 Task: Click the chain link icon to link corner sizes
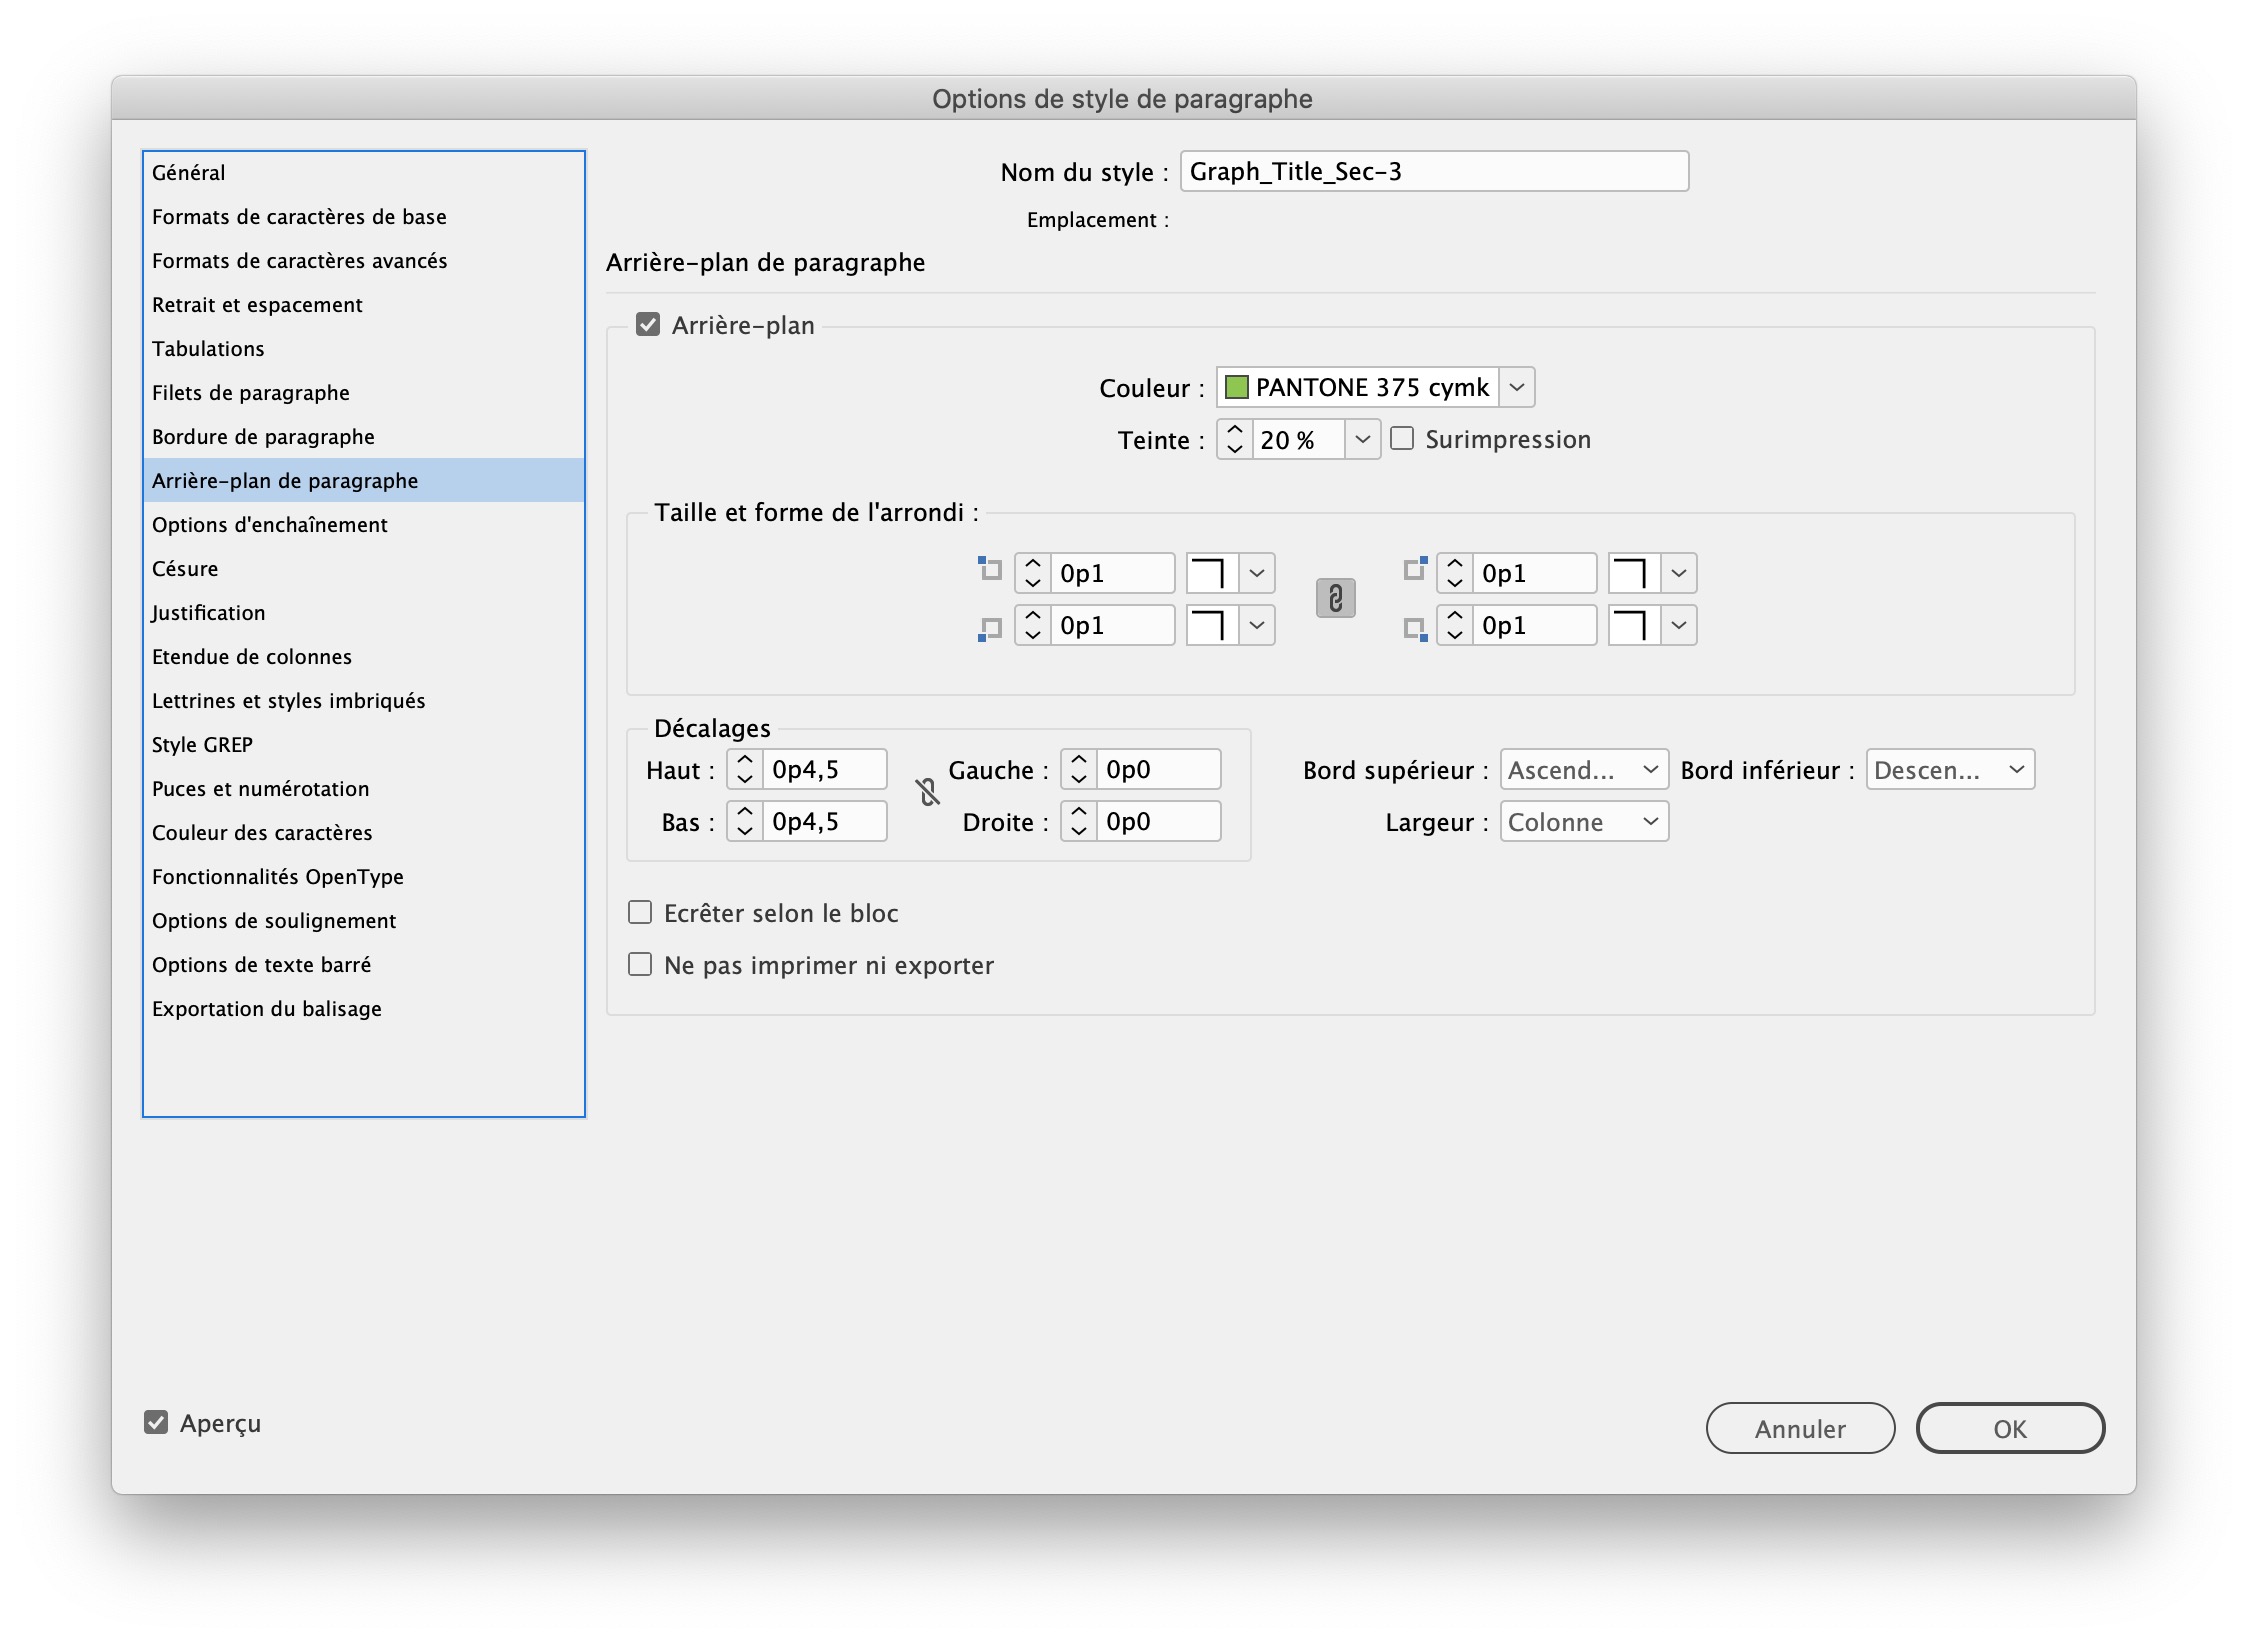1336,598
